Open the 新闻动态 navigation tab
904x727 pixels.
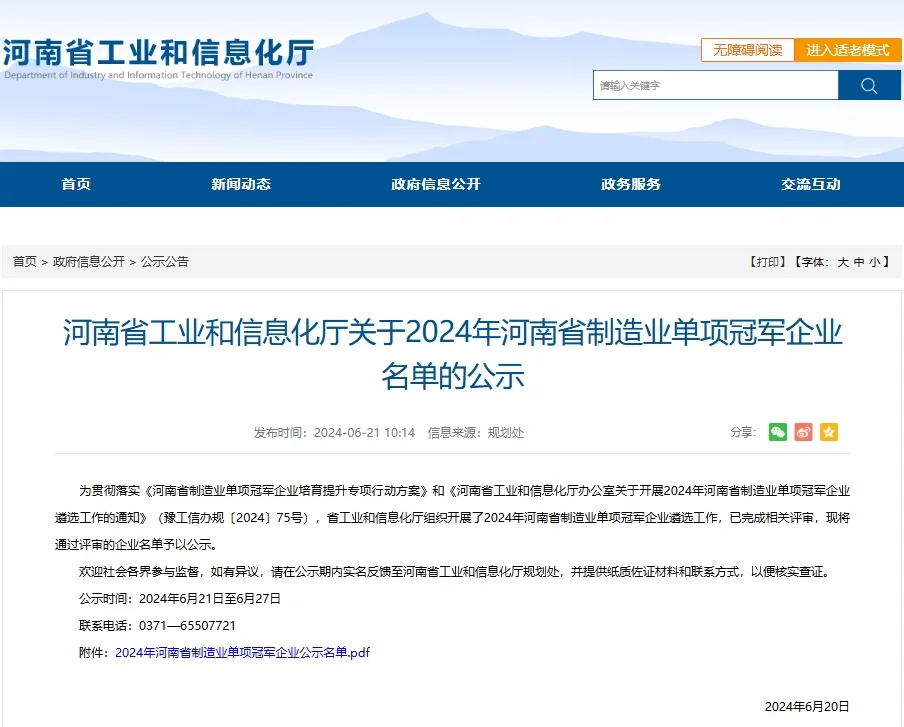click(x=241, y=184)
